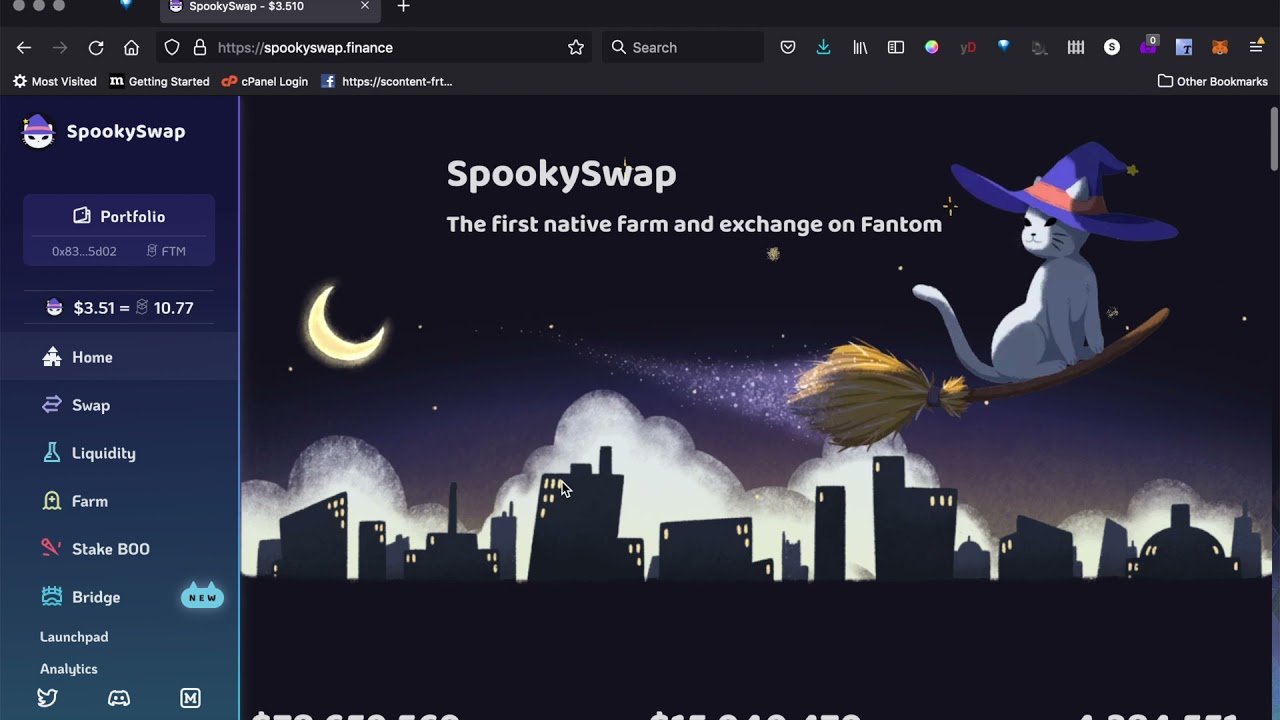This screenshot has height=720, width=1280.
Task: Focus the browser Search field
Action: tap(683, 47)
